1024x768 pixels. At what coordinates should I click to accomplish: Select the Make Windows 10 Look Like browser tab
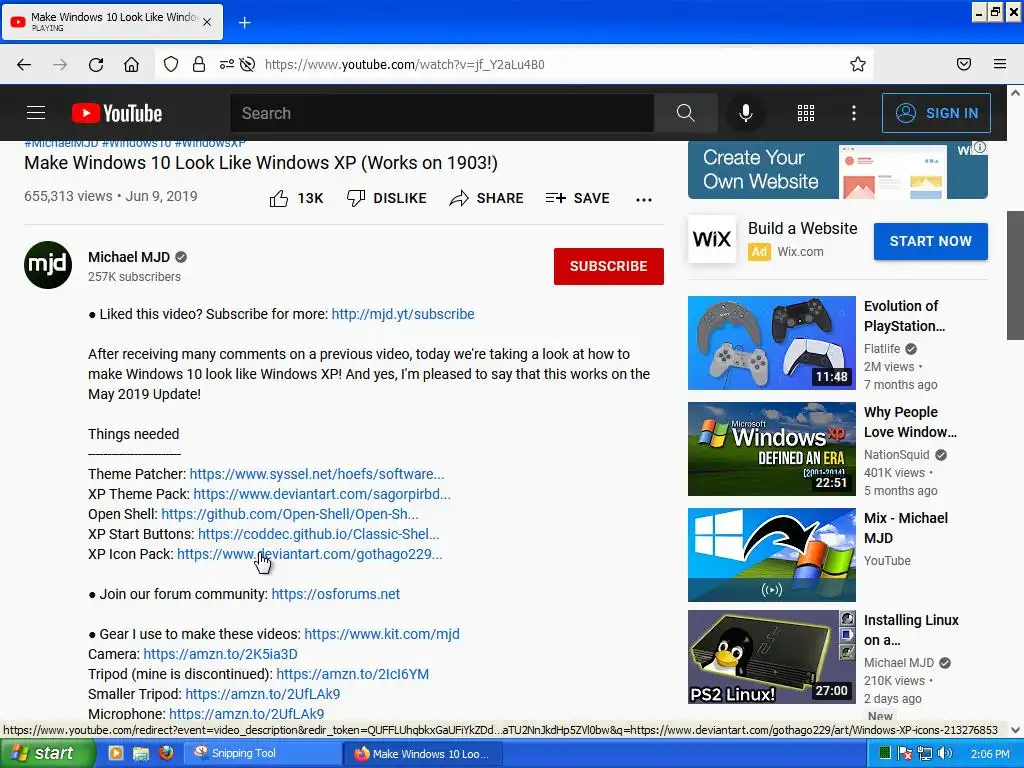112,22
